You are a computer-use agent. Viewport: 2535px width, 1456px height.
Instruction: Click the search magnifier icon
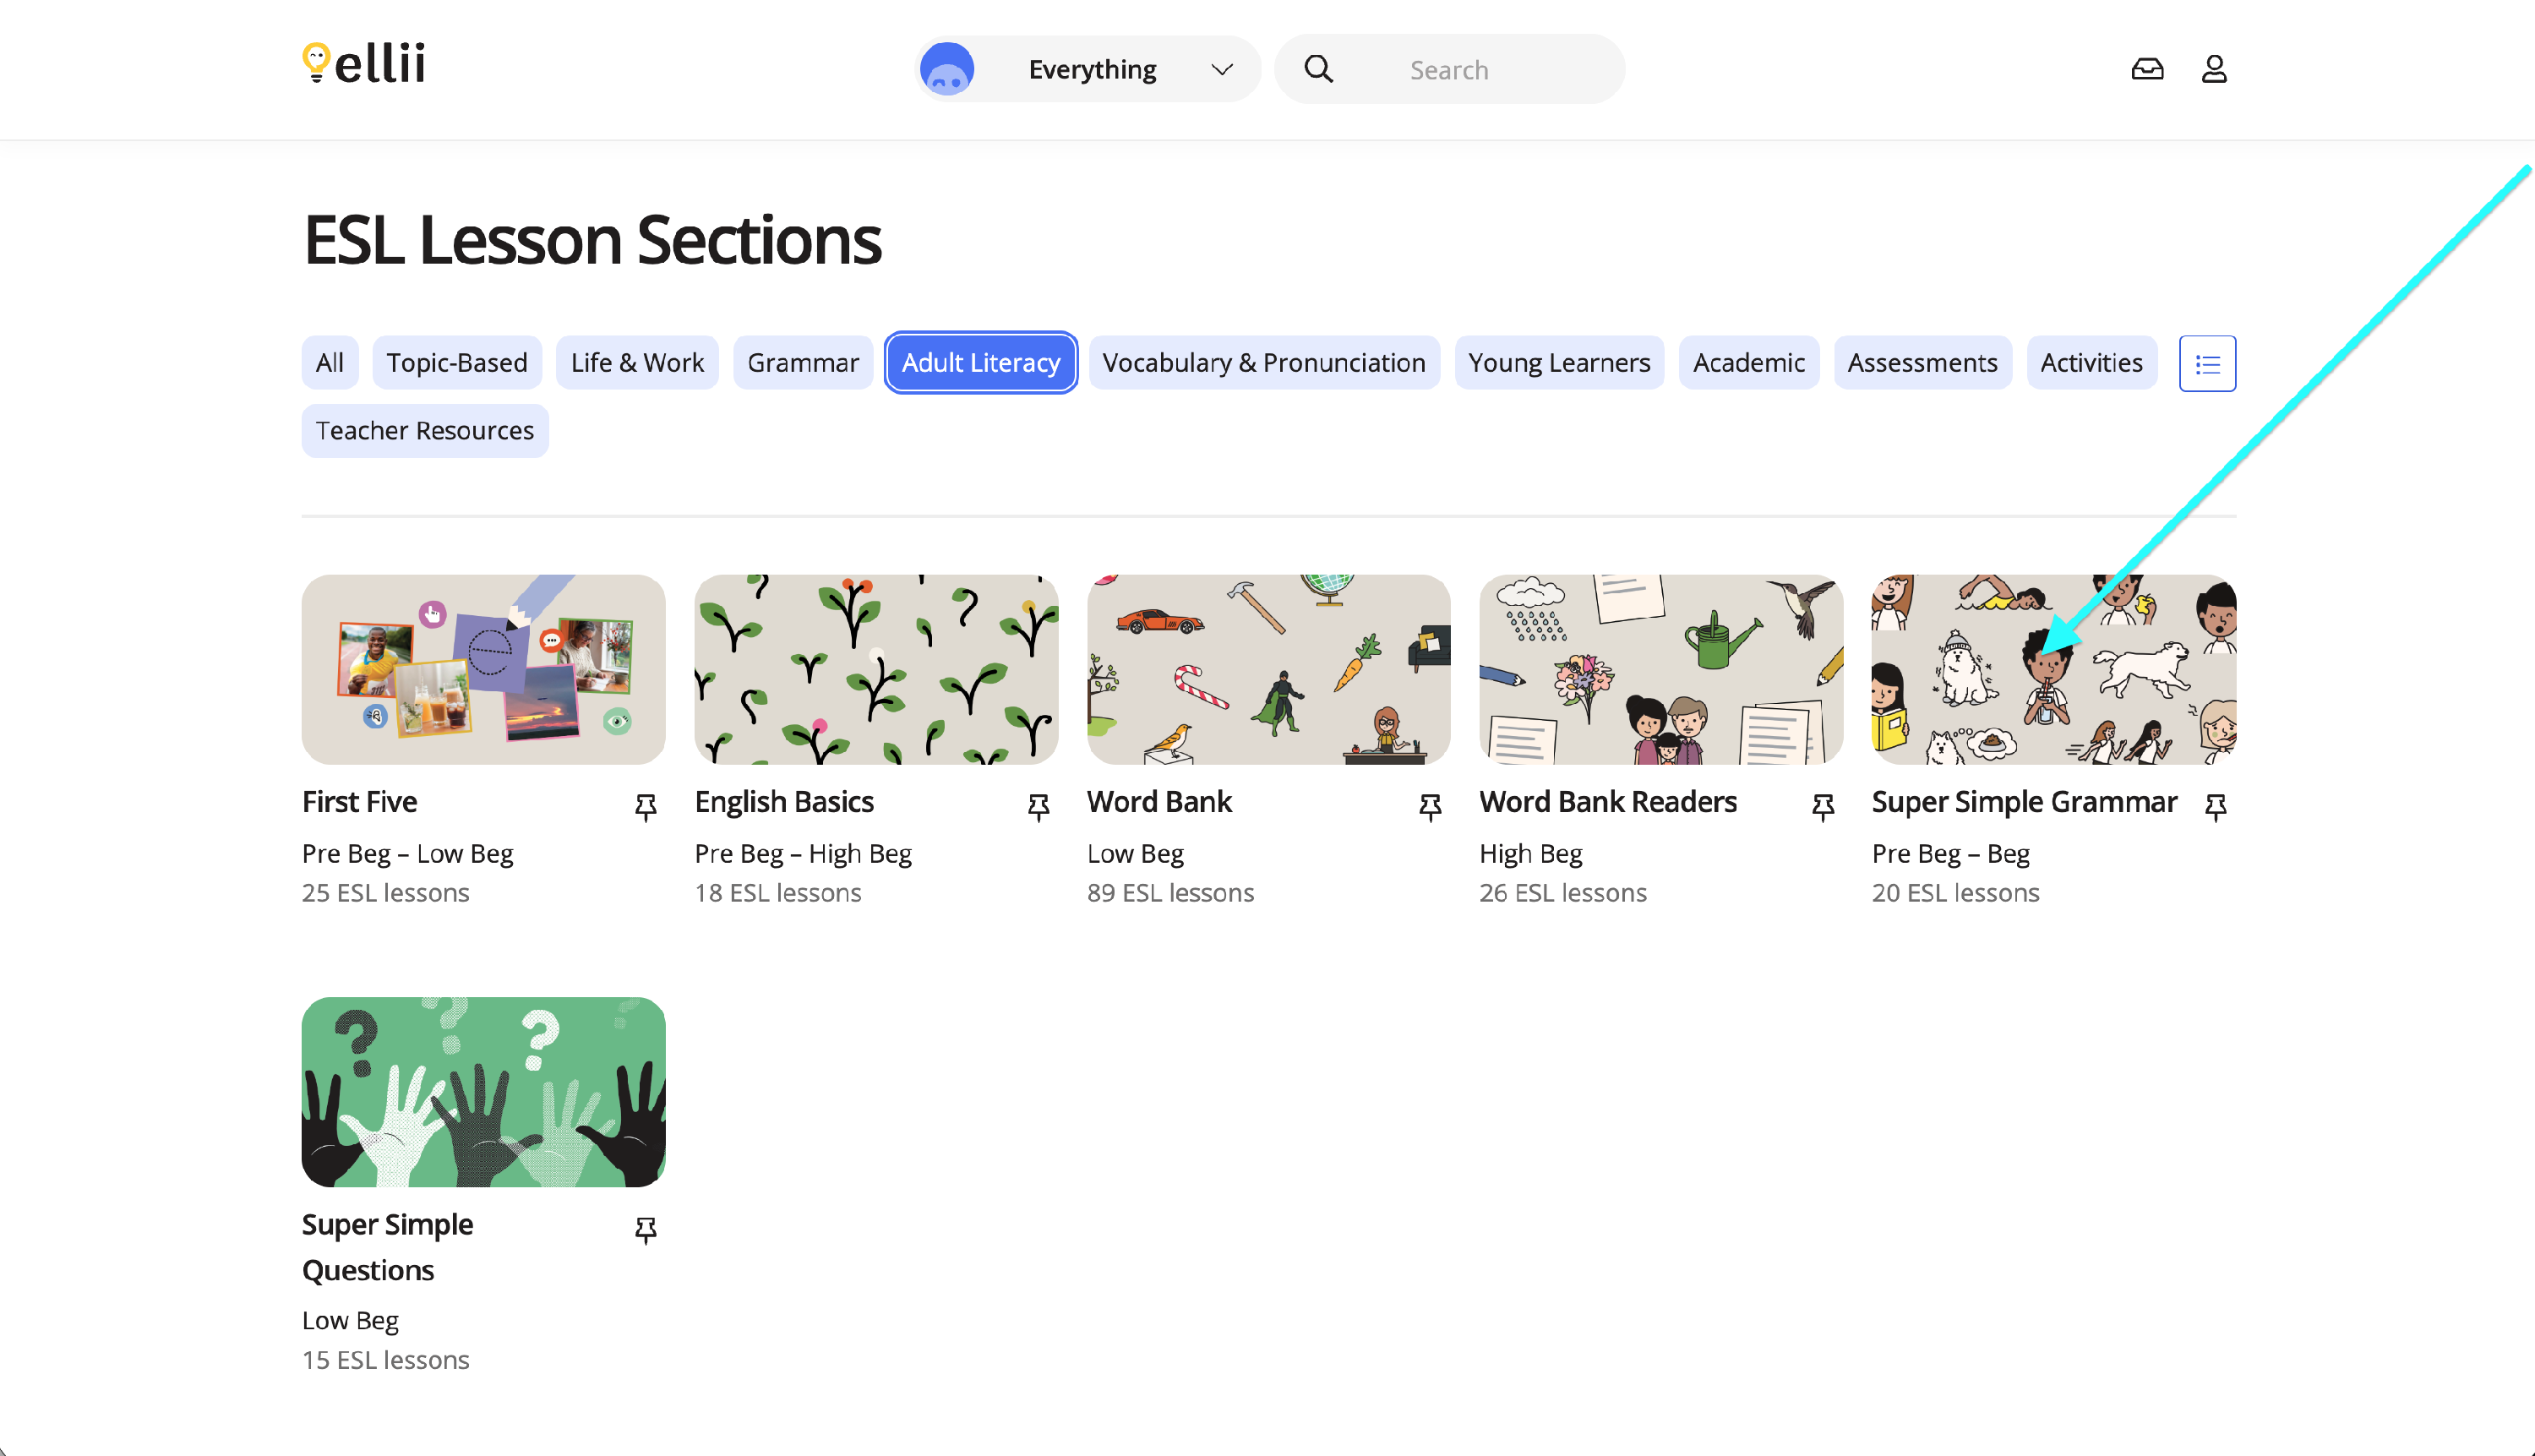point(1319,69)
